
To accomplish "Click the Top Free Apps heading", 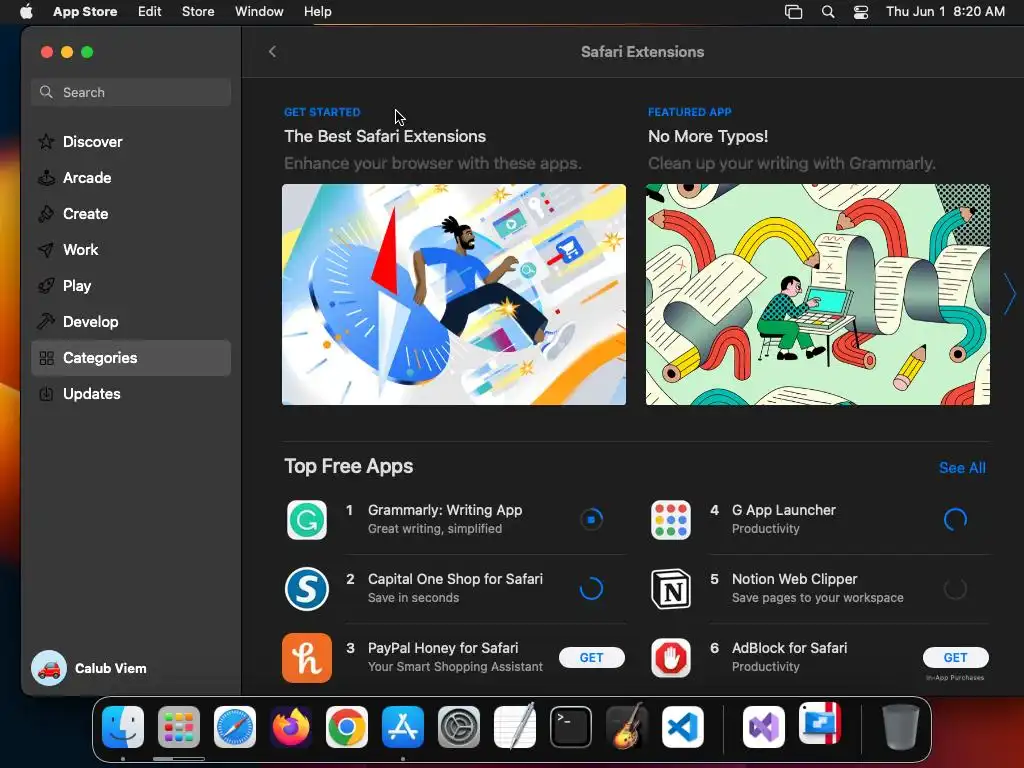I will (349, 466).
